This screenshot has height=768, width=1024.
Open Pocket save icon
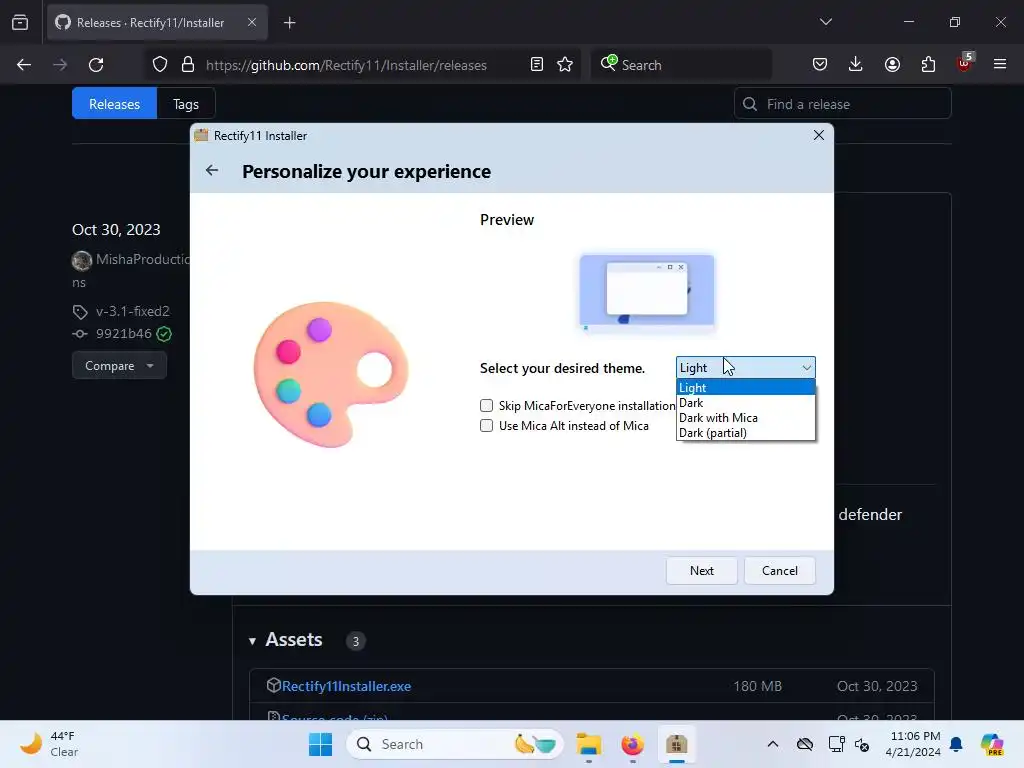tap(820, 65)
